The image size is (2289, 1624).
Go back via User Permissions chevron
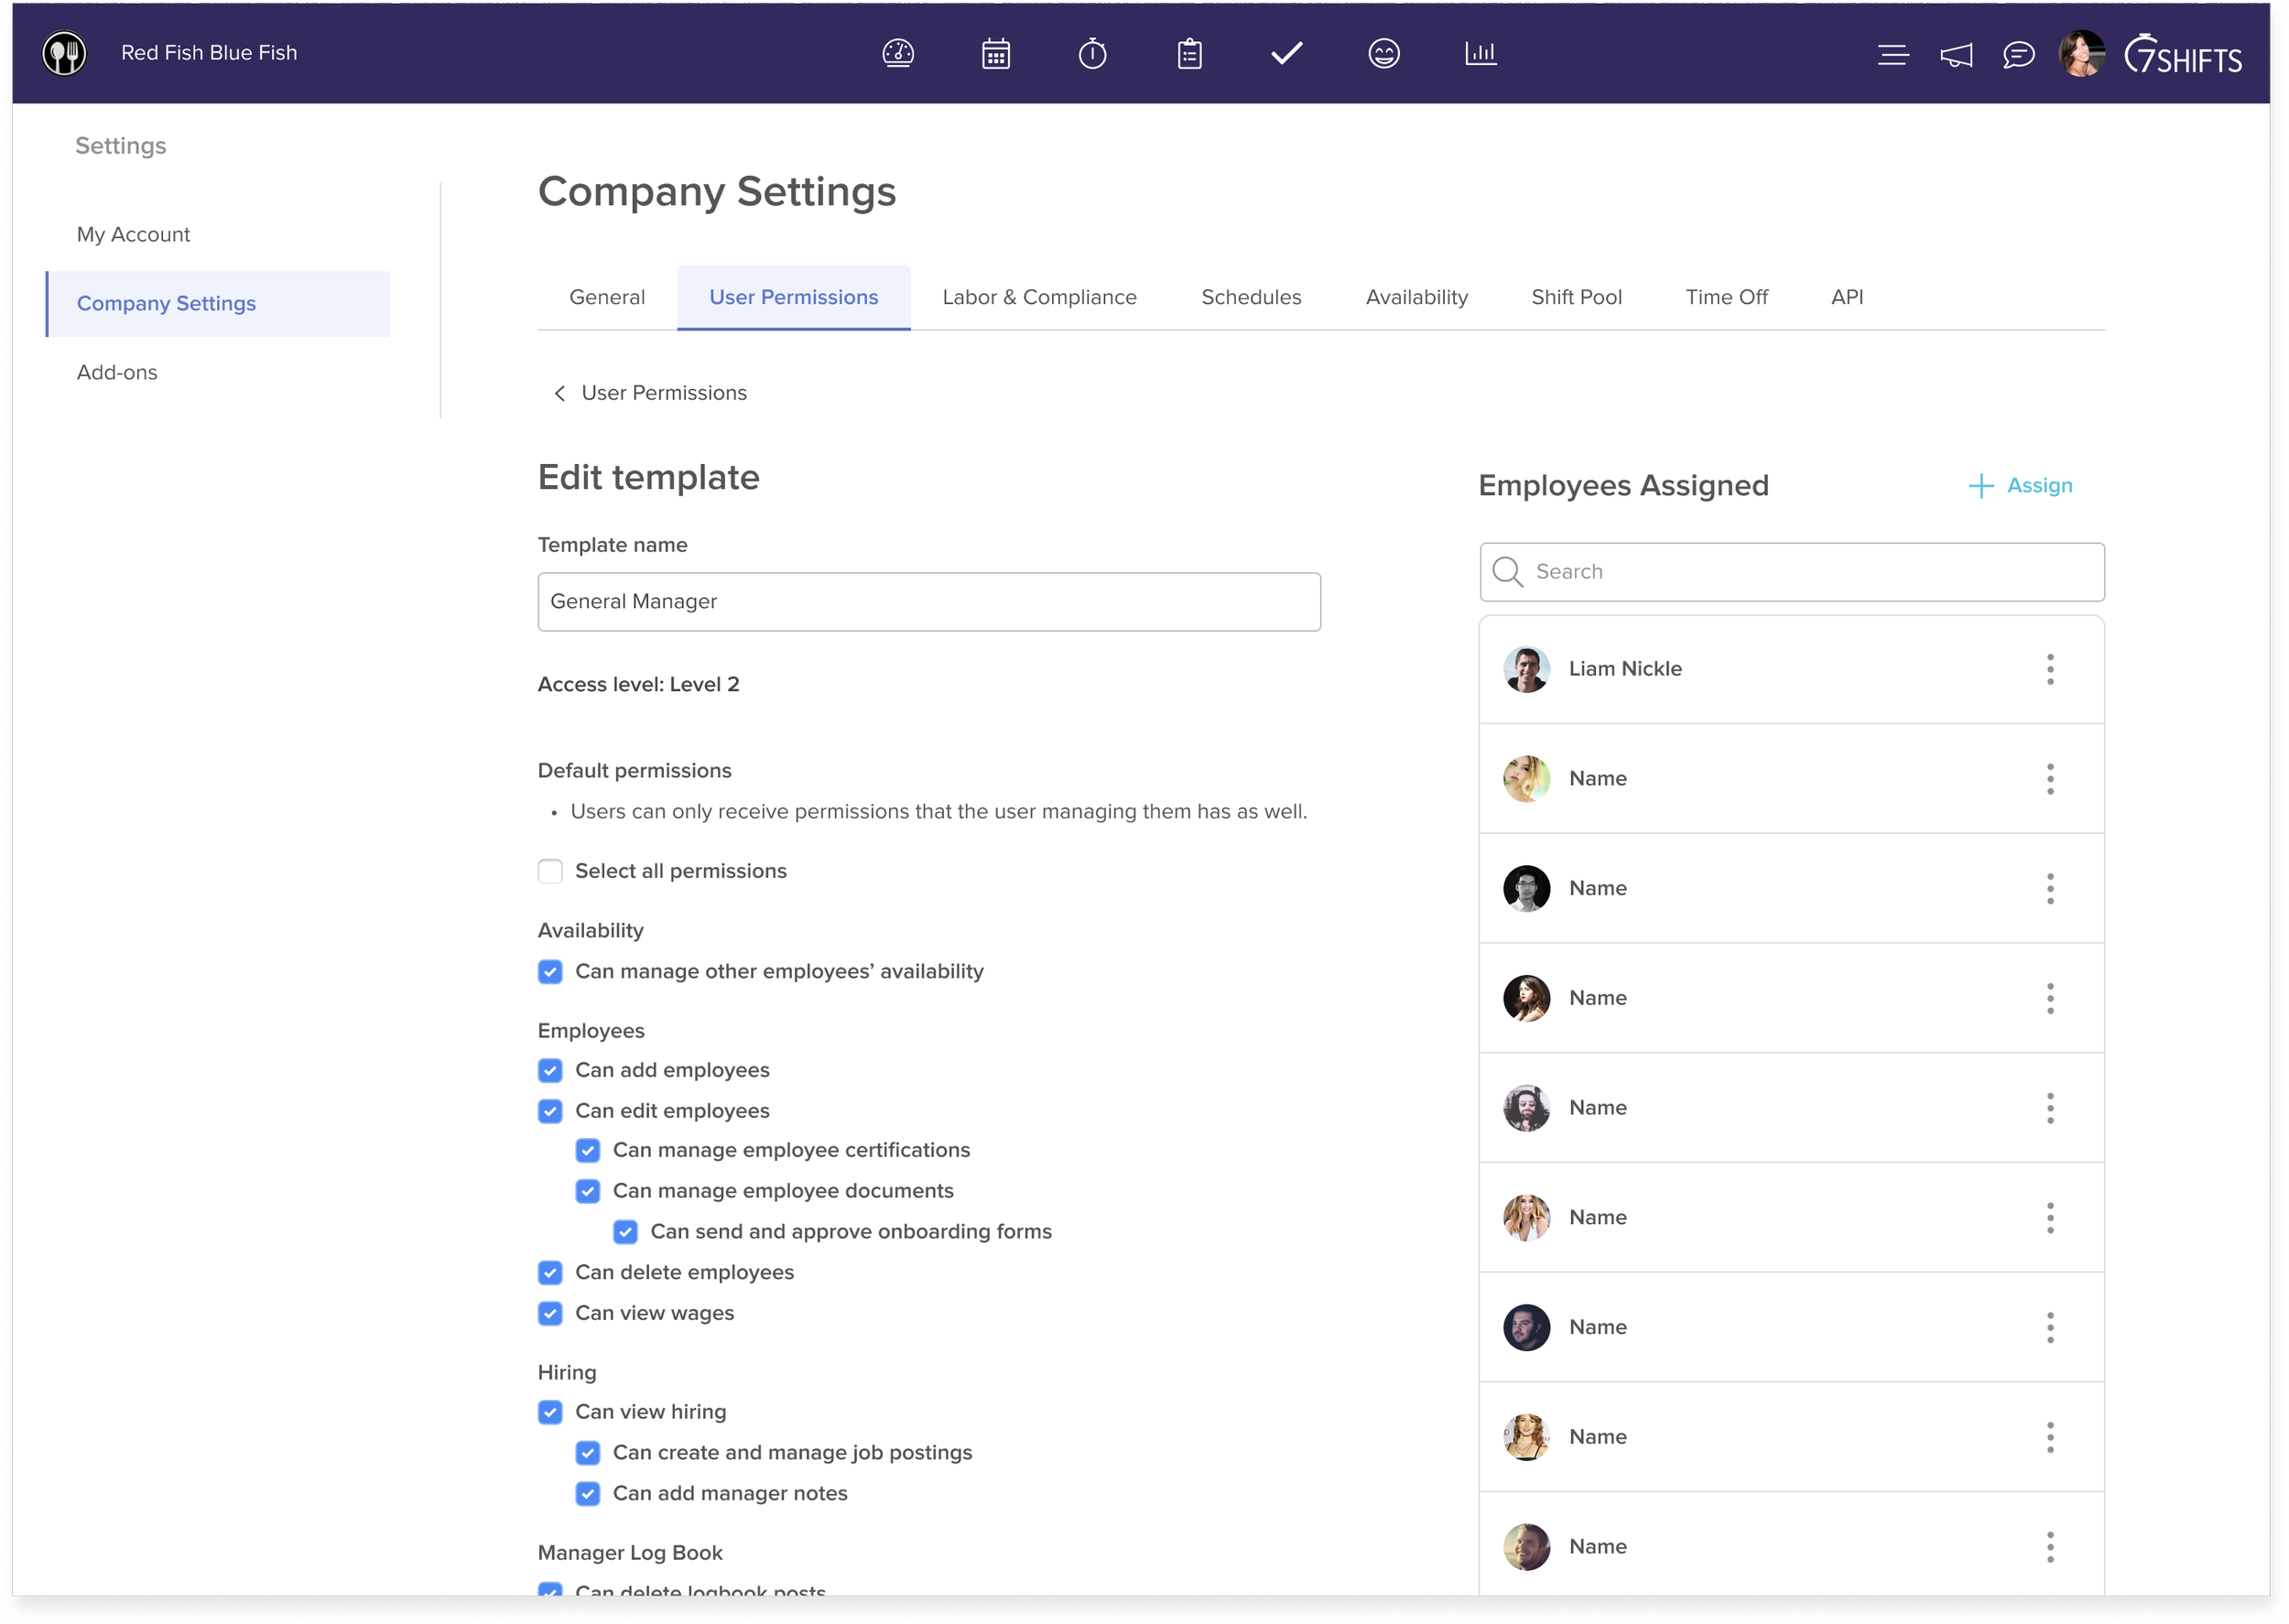[560, 393]
